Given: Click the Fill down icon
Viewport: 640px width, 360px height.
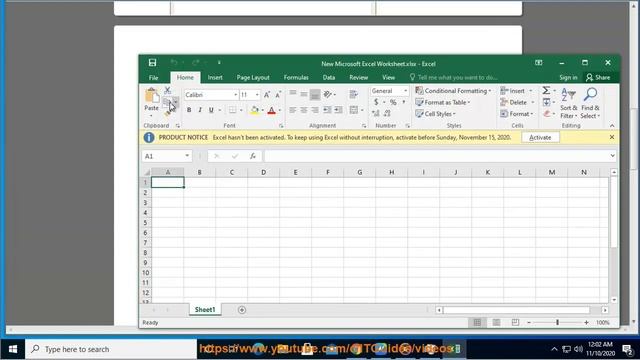Looking at the screenshot, I should pyautogui.click(x=547, y=102).
